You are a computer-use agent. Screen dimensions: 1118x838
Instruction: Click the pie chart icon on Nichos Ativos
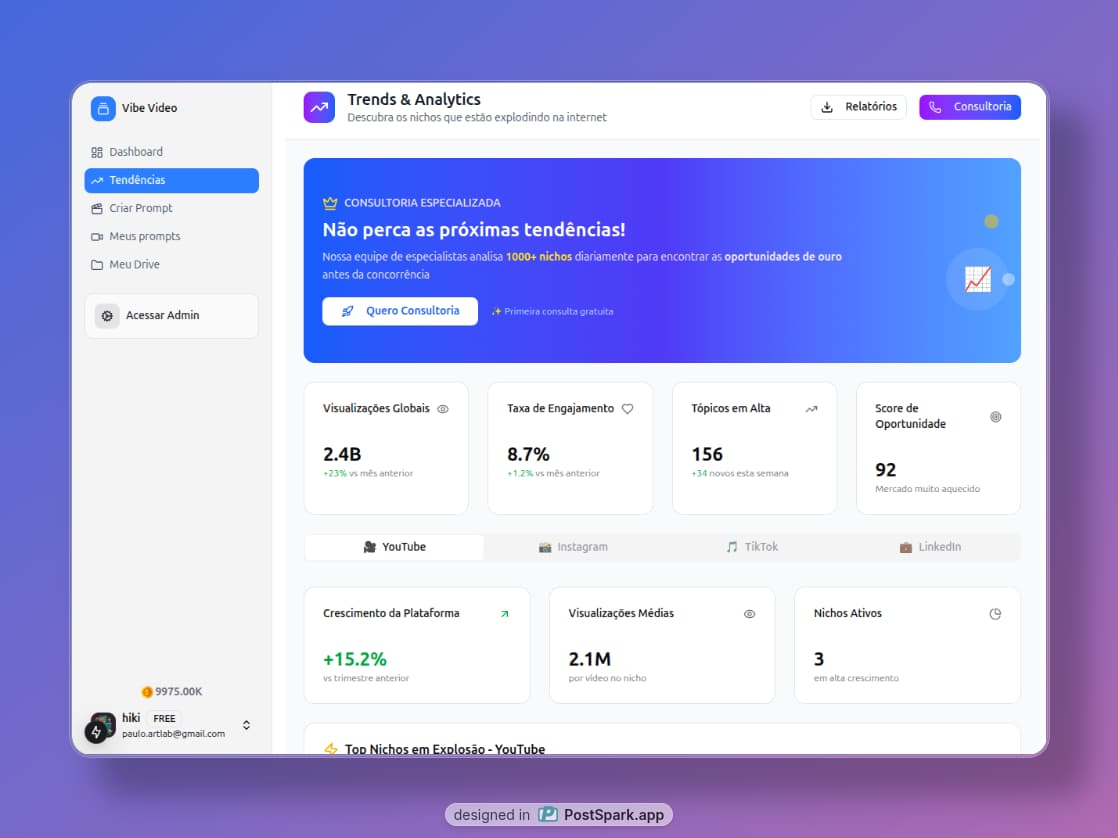(x=995, y=614)
